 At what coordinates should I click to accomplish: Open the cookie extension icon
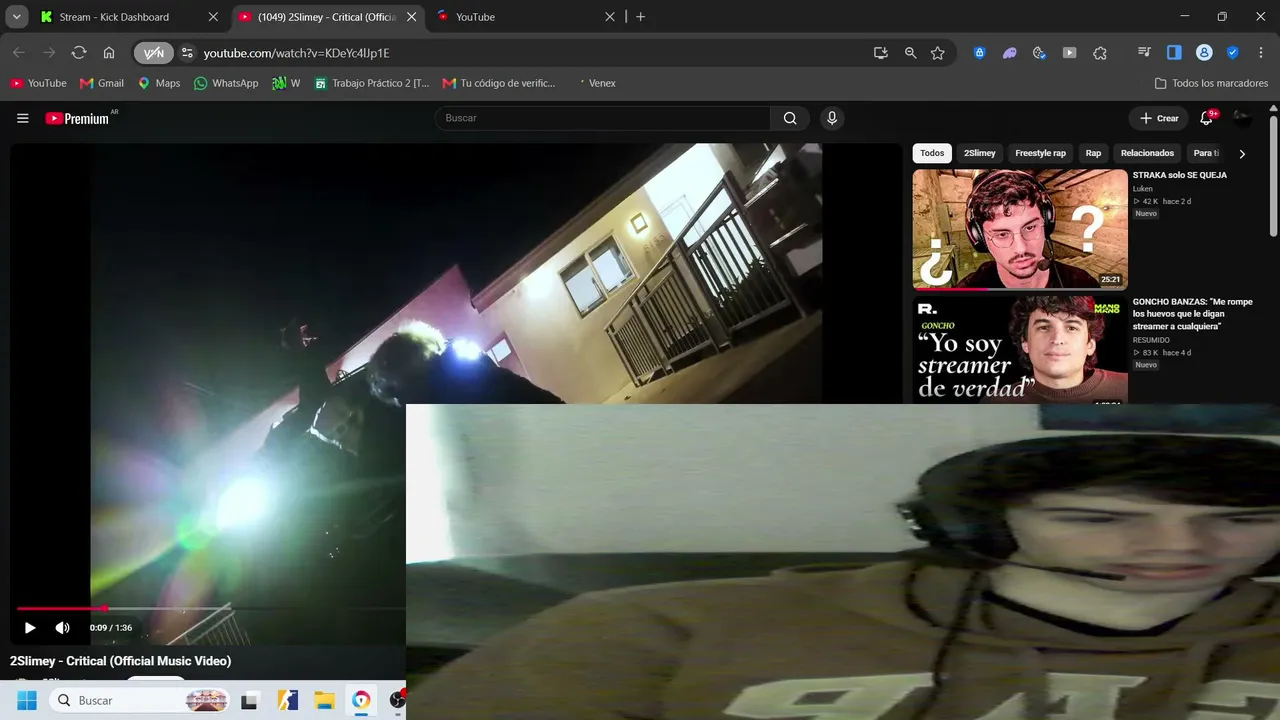pyautogui.click(x=1040, y=53)
